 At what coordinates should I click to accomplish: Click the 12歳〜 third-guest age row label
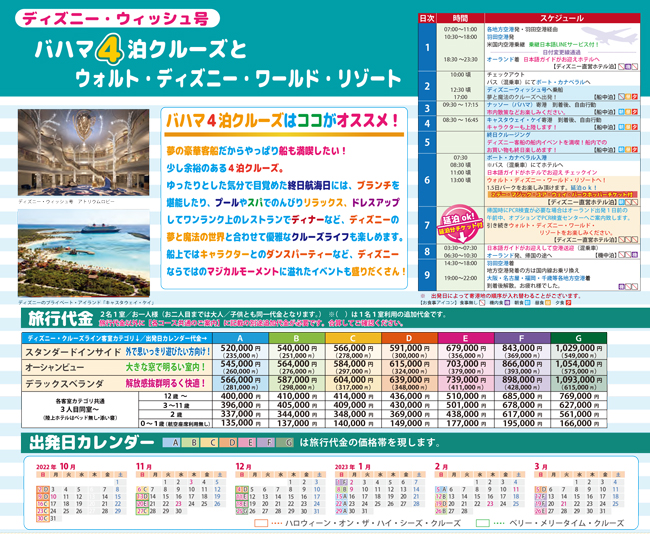(175, 396)
